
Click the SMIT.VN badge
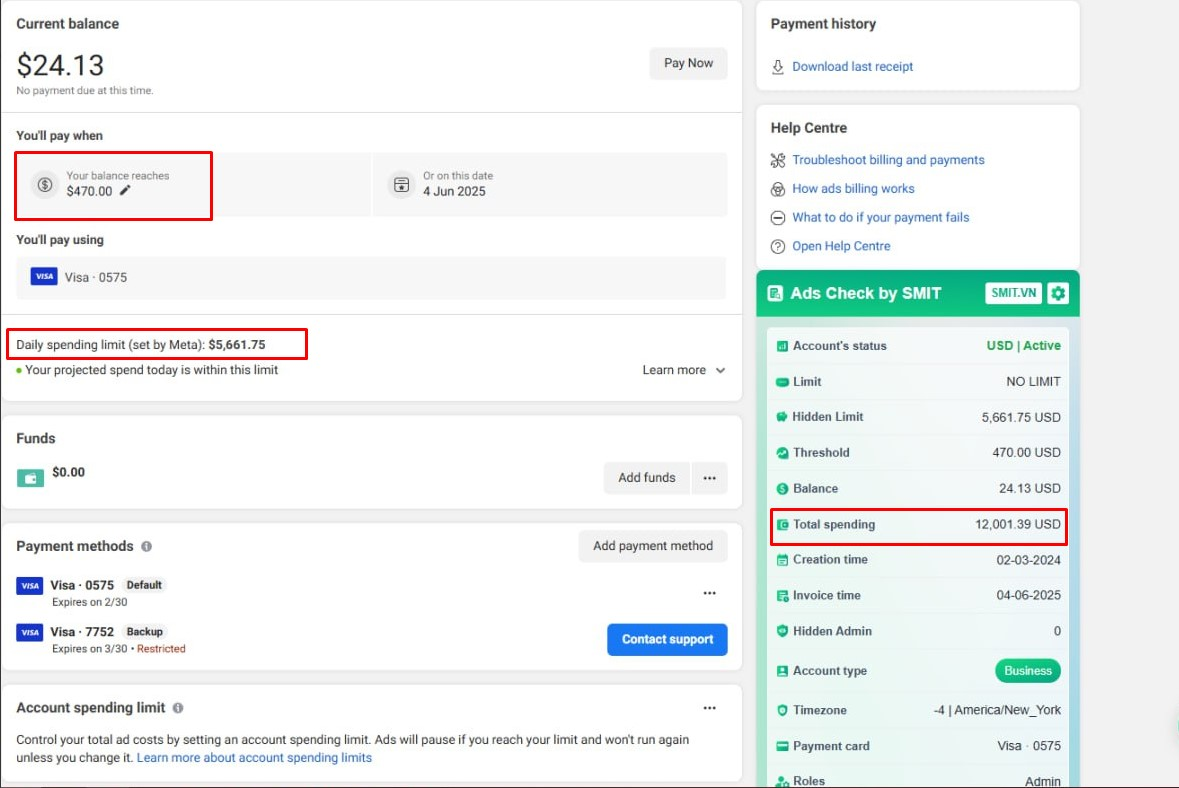(1013, 293)
